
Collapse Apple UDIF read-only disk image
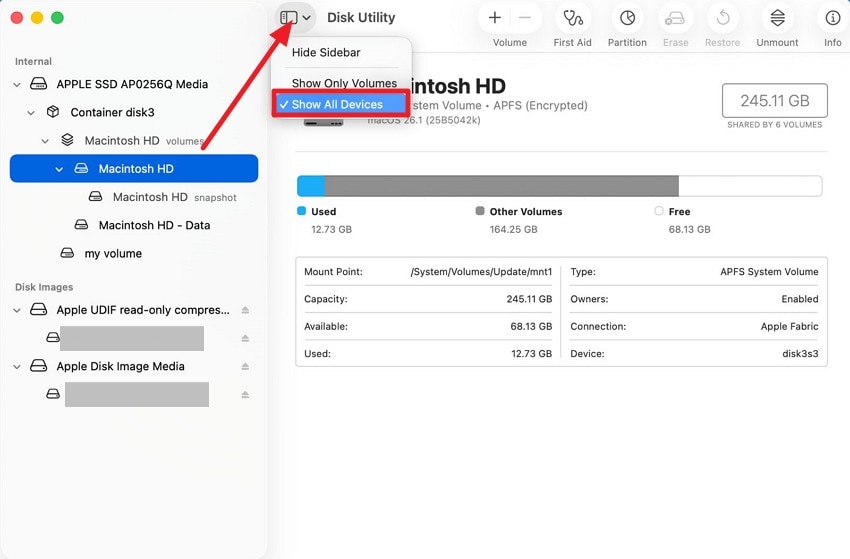[x=17, y=310]
